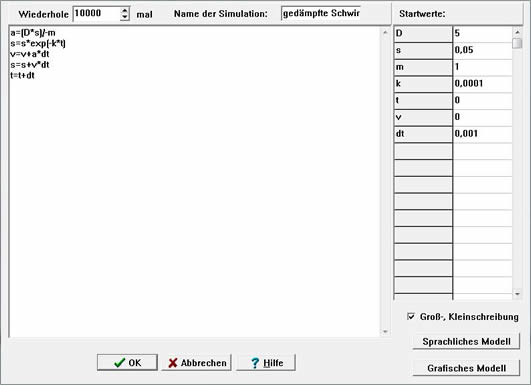Click the variable name cell k
The width and height of the screenshot is (531, 385).
[423, 84]
